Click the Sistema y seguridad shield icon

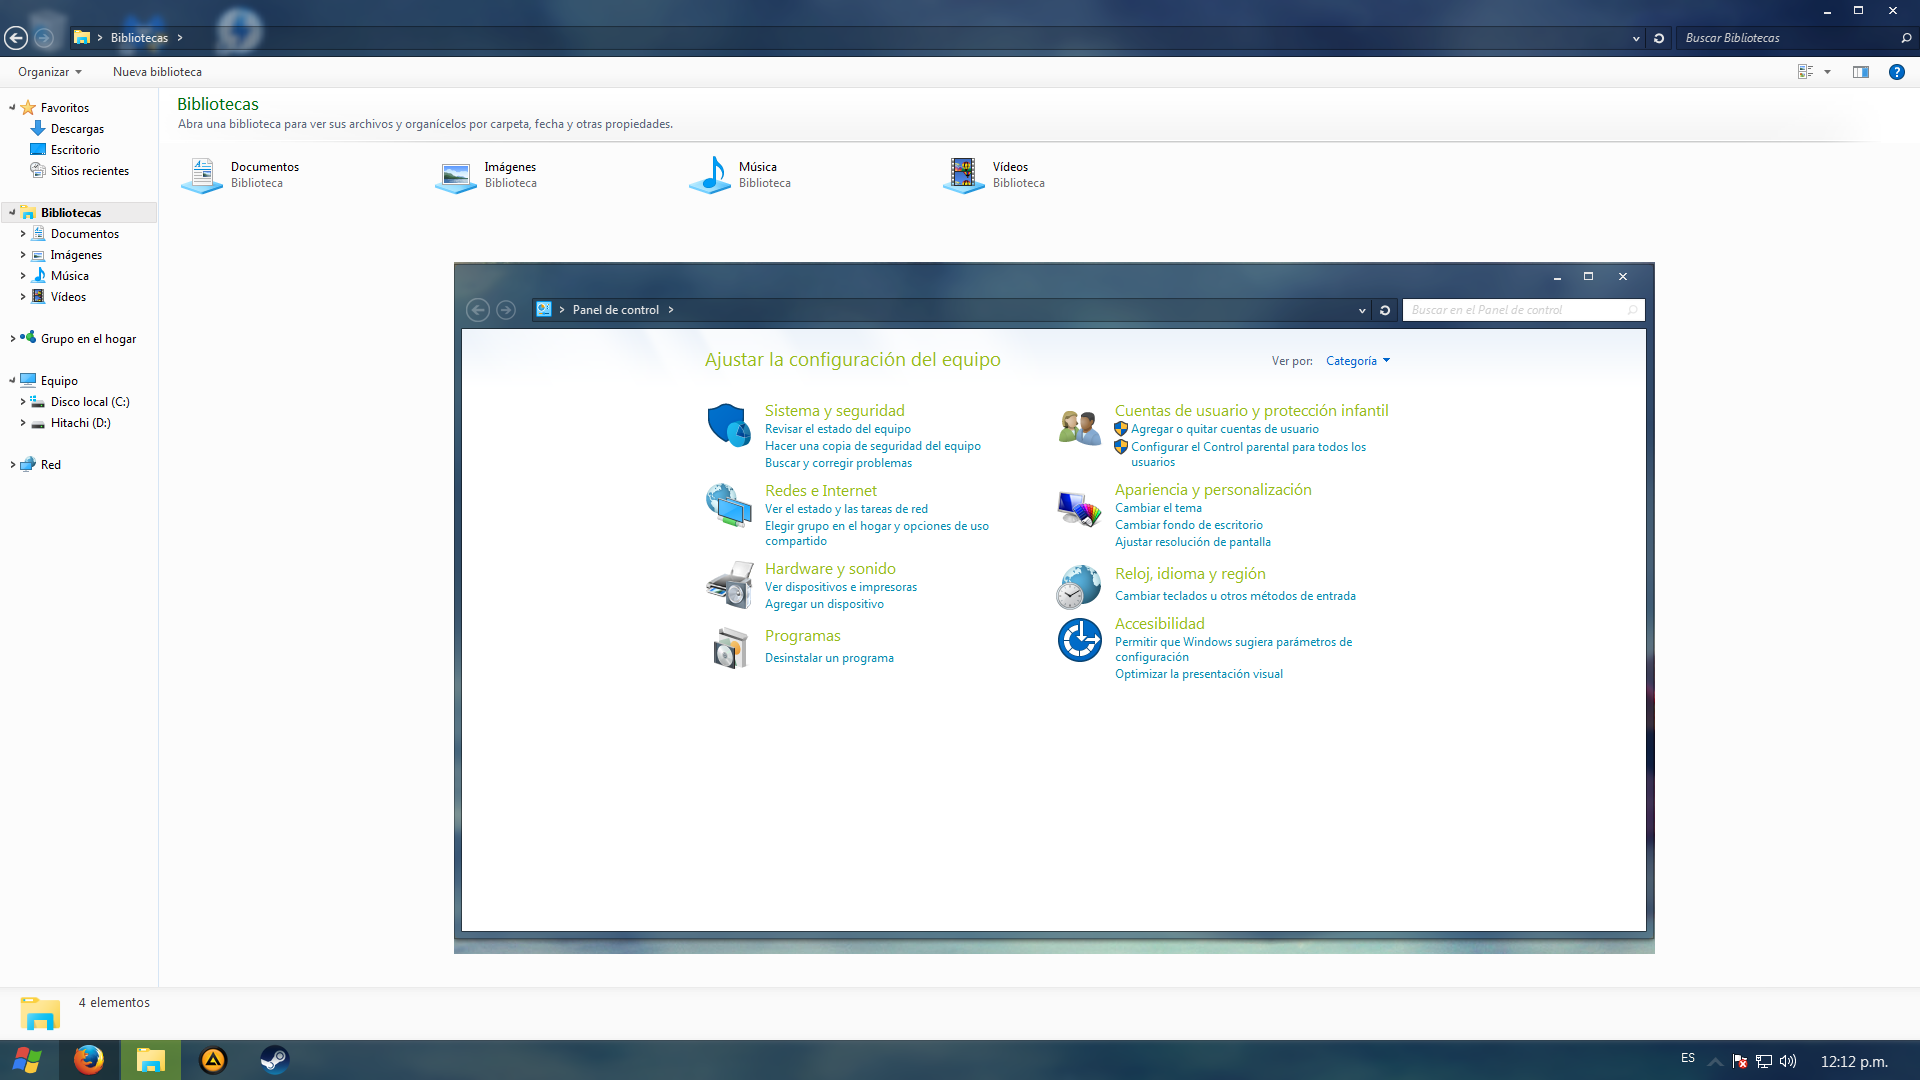(x=729, y=427)
